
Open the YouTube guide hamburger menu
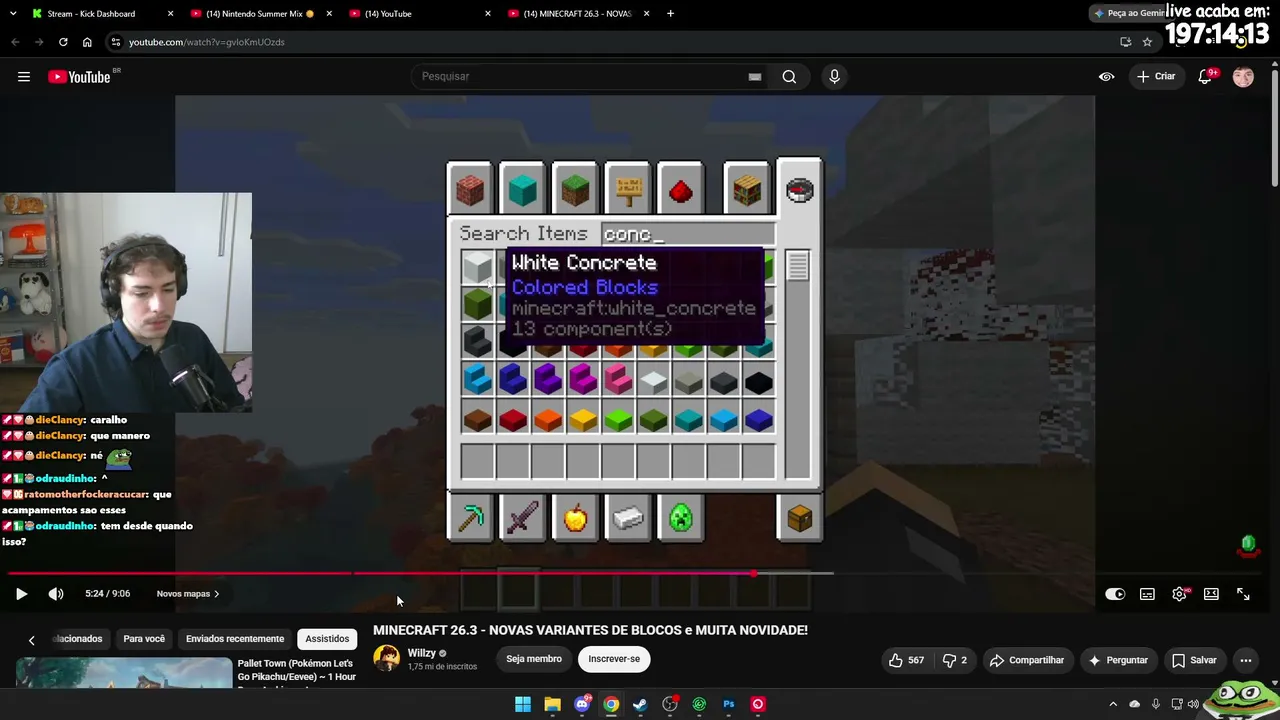[24, 77]
